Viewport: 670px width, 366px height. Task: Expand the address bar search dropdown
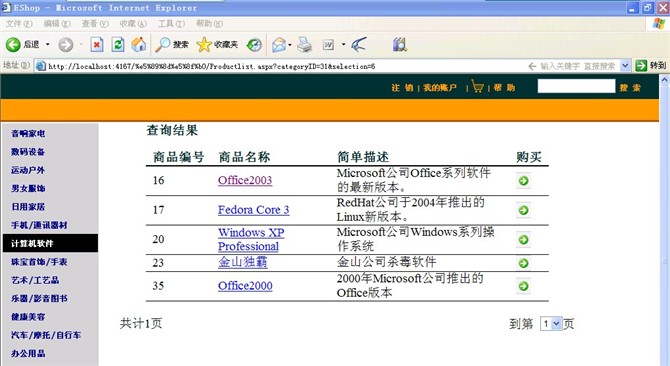tap(625, 66)
